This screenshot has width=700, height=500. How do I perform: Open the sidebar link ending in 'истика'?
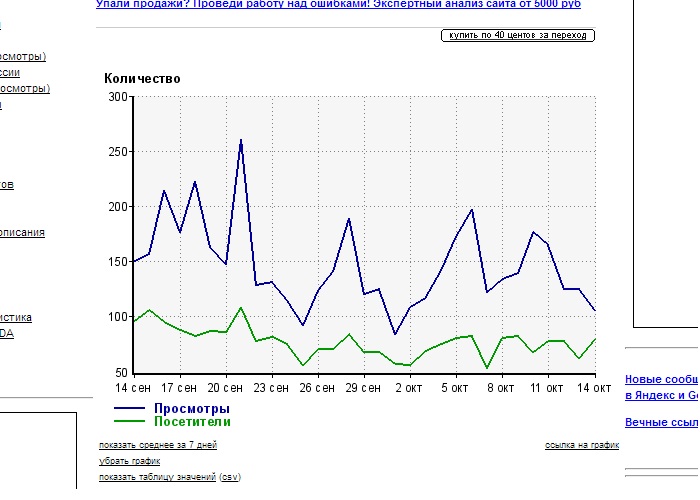coord(16,318)
